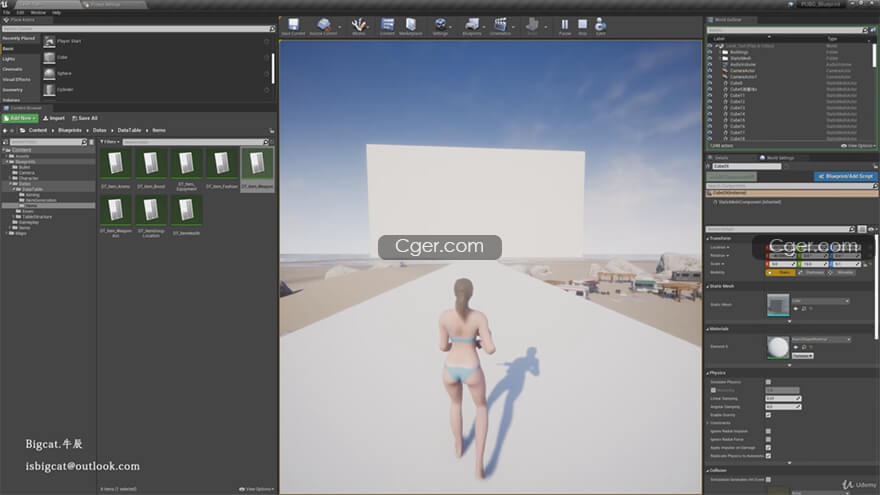Click the Blueprint/Add Script button

845,176
